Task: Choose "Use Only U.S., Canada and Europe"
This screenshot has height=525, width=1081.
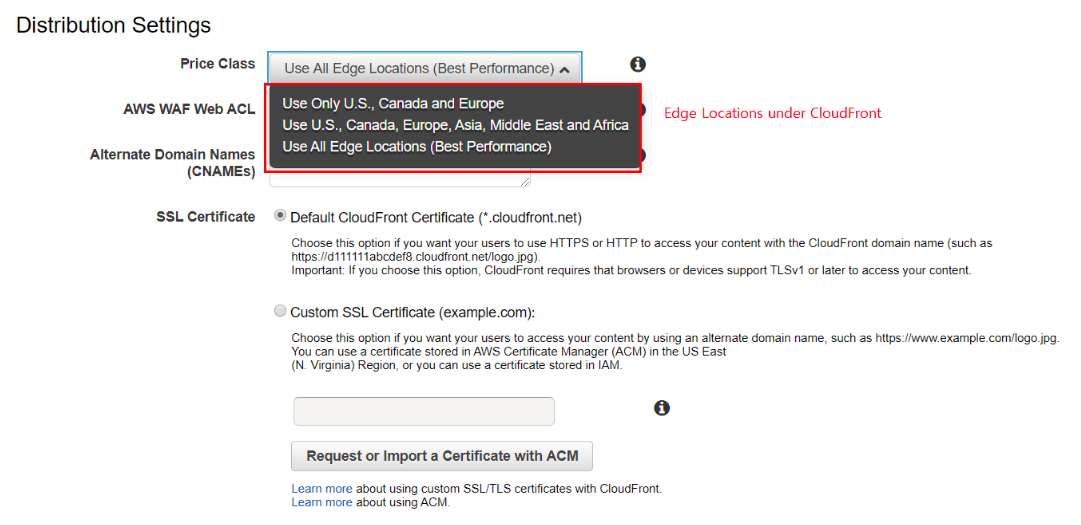Action: [393, 103]
